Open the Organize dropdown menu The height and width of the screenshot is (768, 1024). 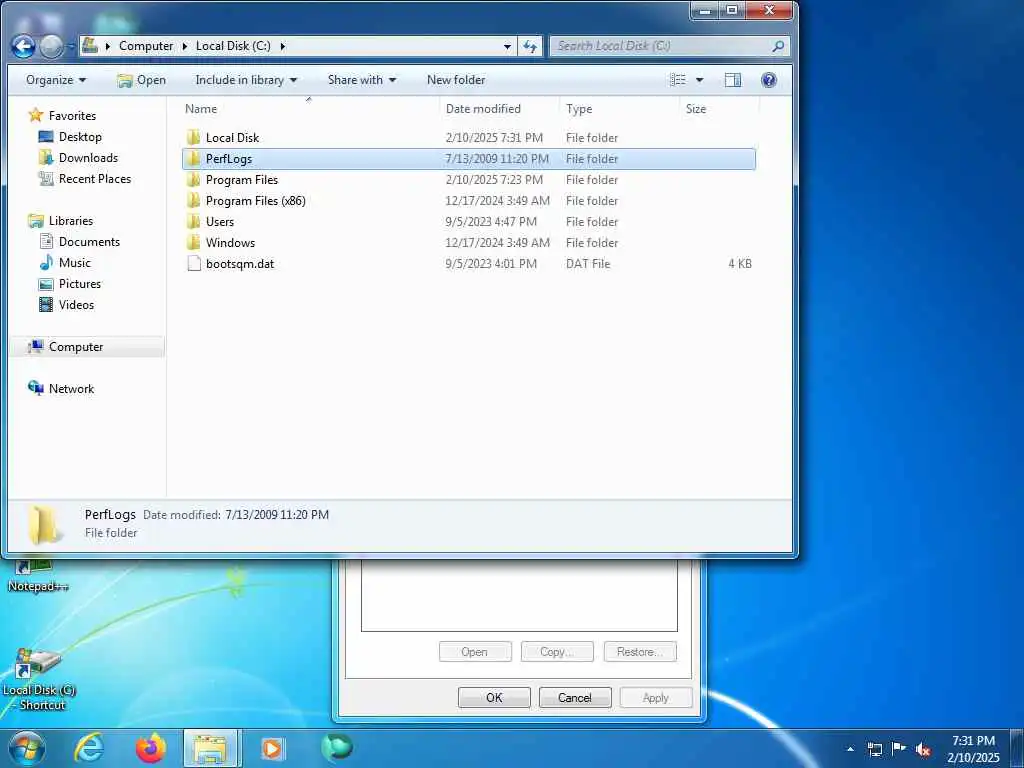tap(56, 80)
